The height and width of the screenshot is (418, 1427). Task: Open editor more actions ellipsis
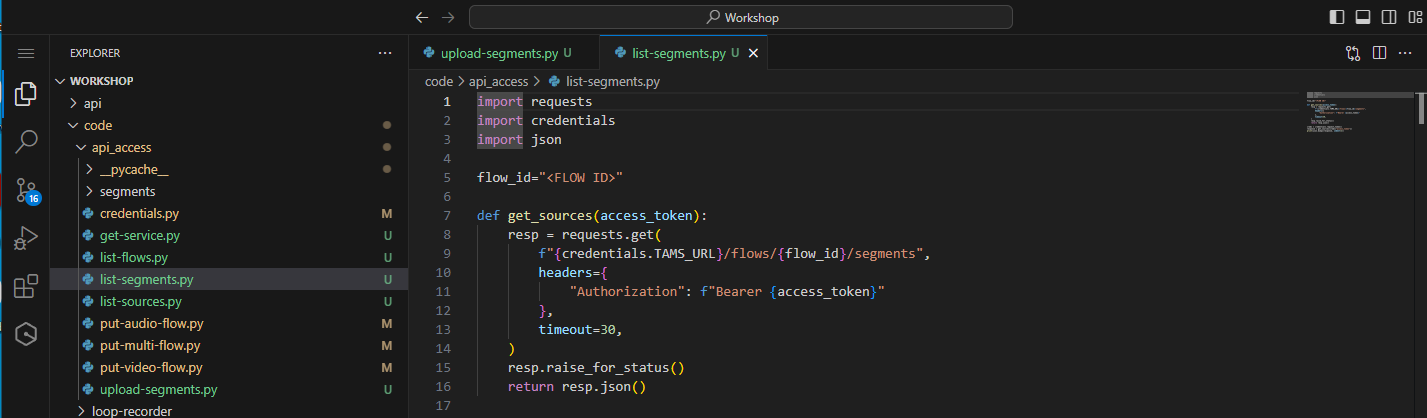click(x=1404, y=53)
